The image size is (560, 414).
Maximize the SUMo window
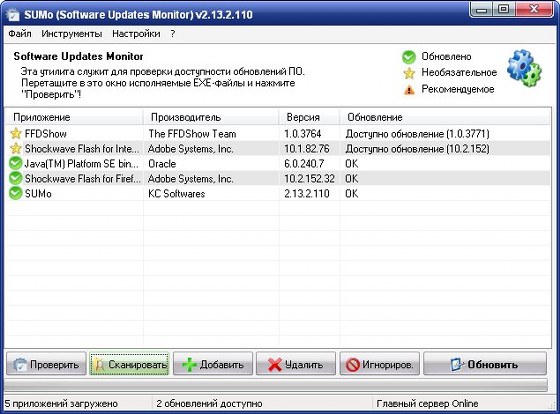[503, 9]
